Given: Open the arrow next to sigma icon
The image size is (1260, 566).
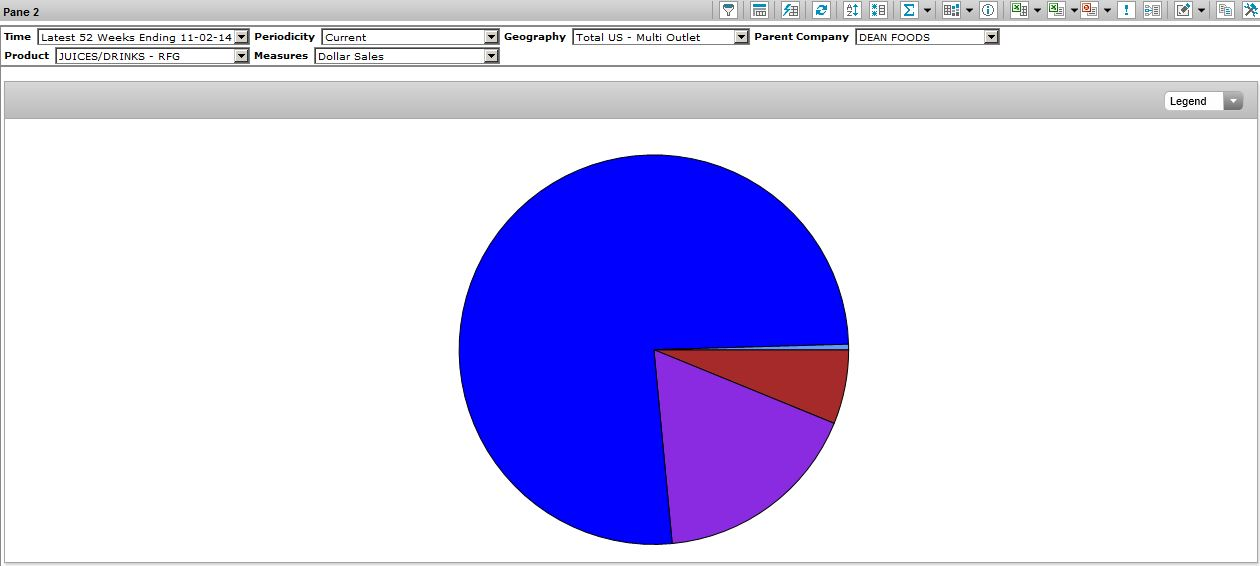Looking at the screenshot, I should click(928, 10).
